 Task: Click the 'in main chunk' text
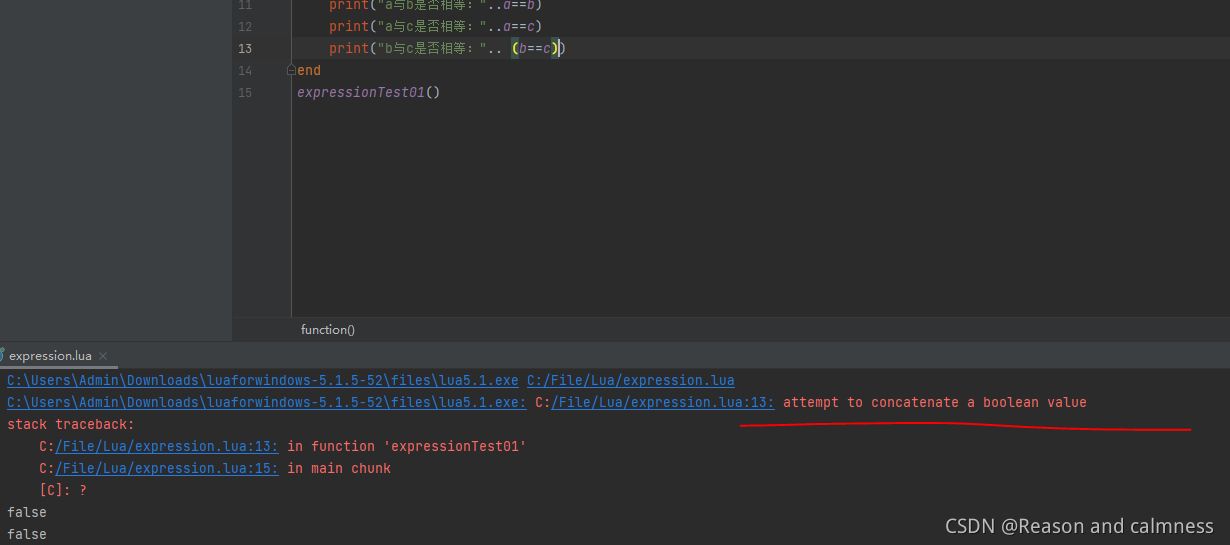point(339,468)
